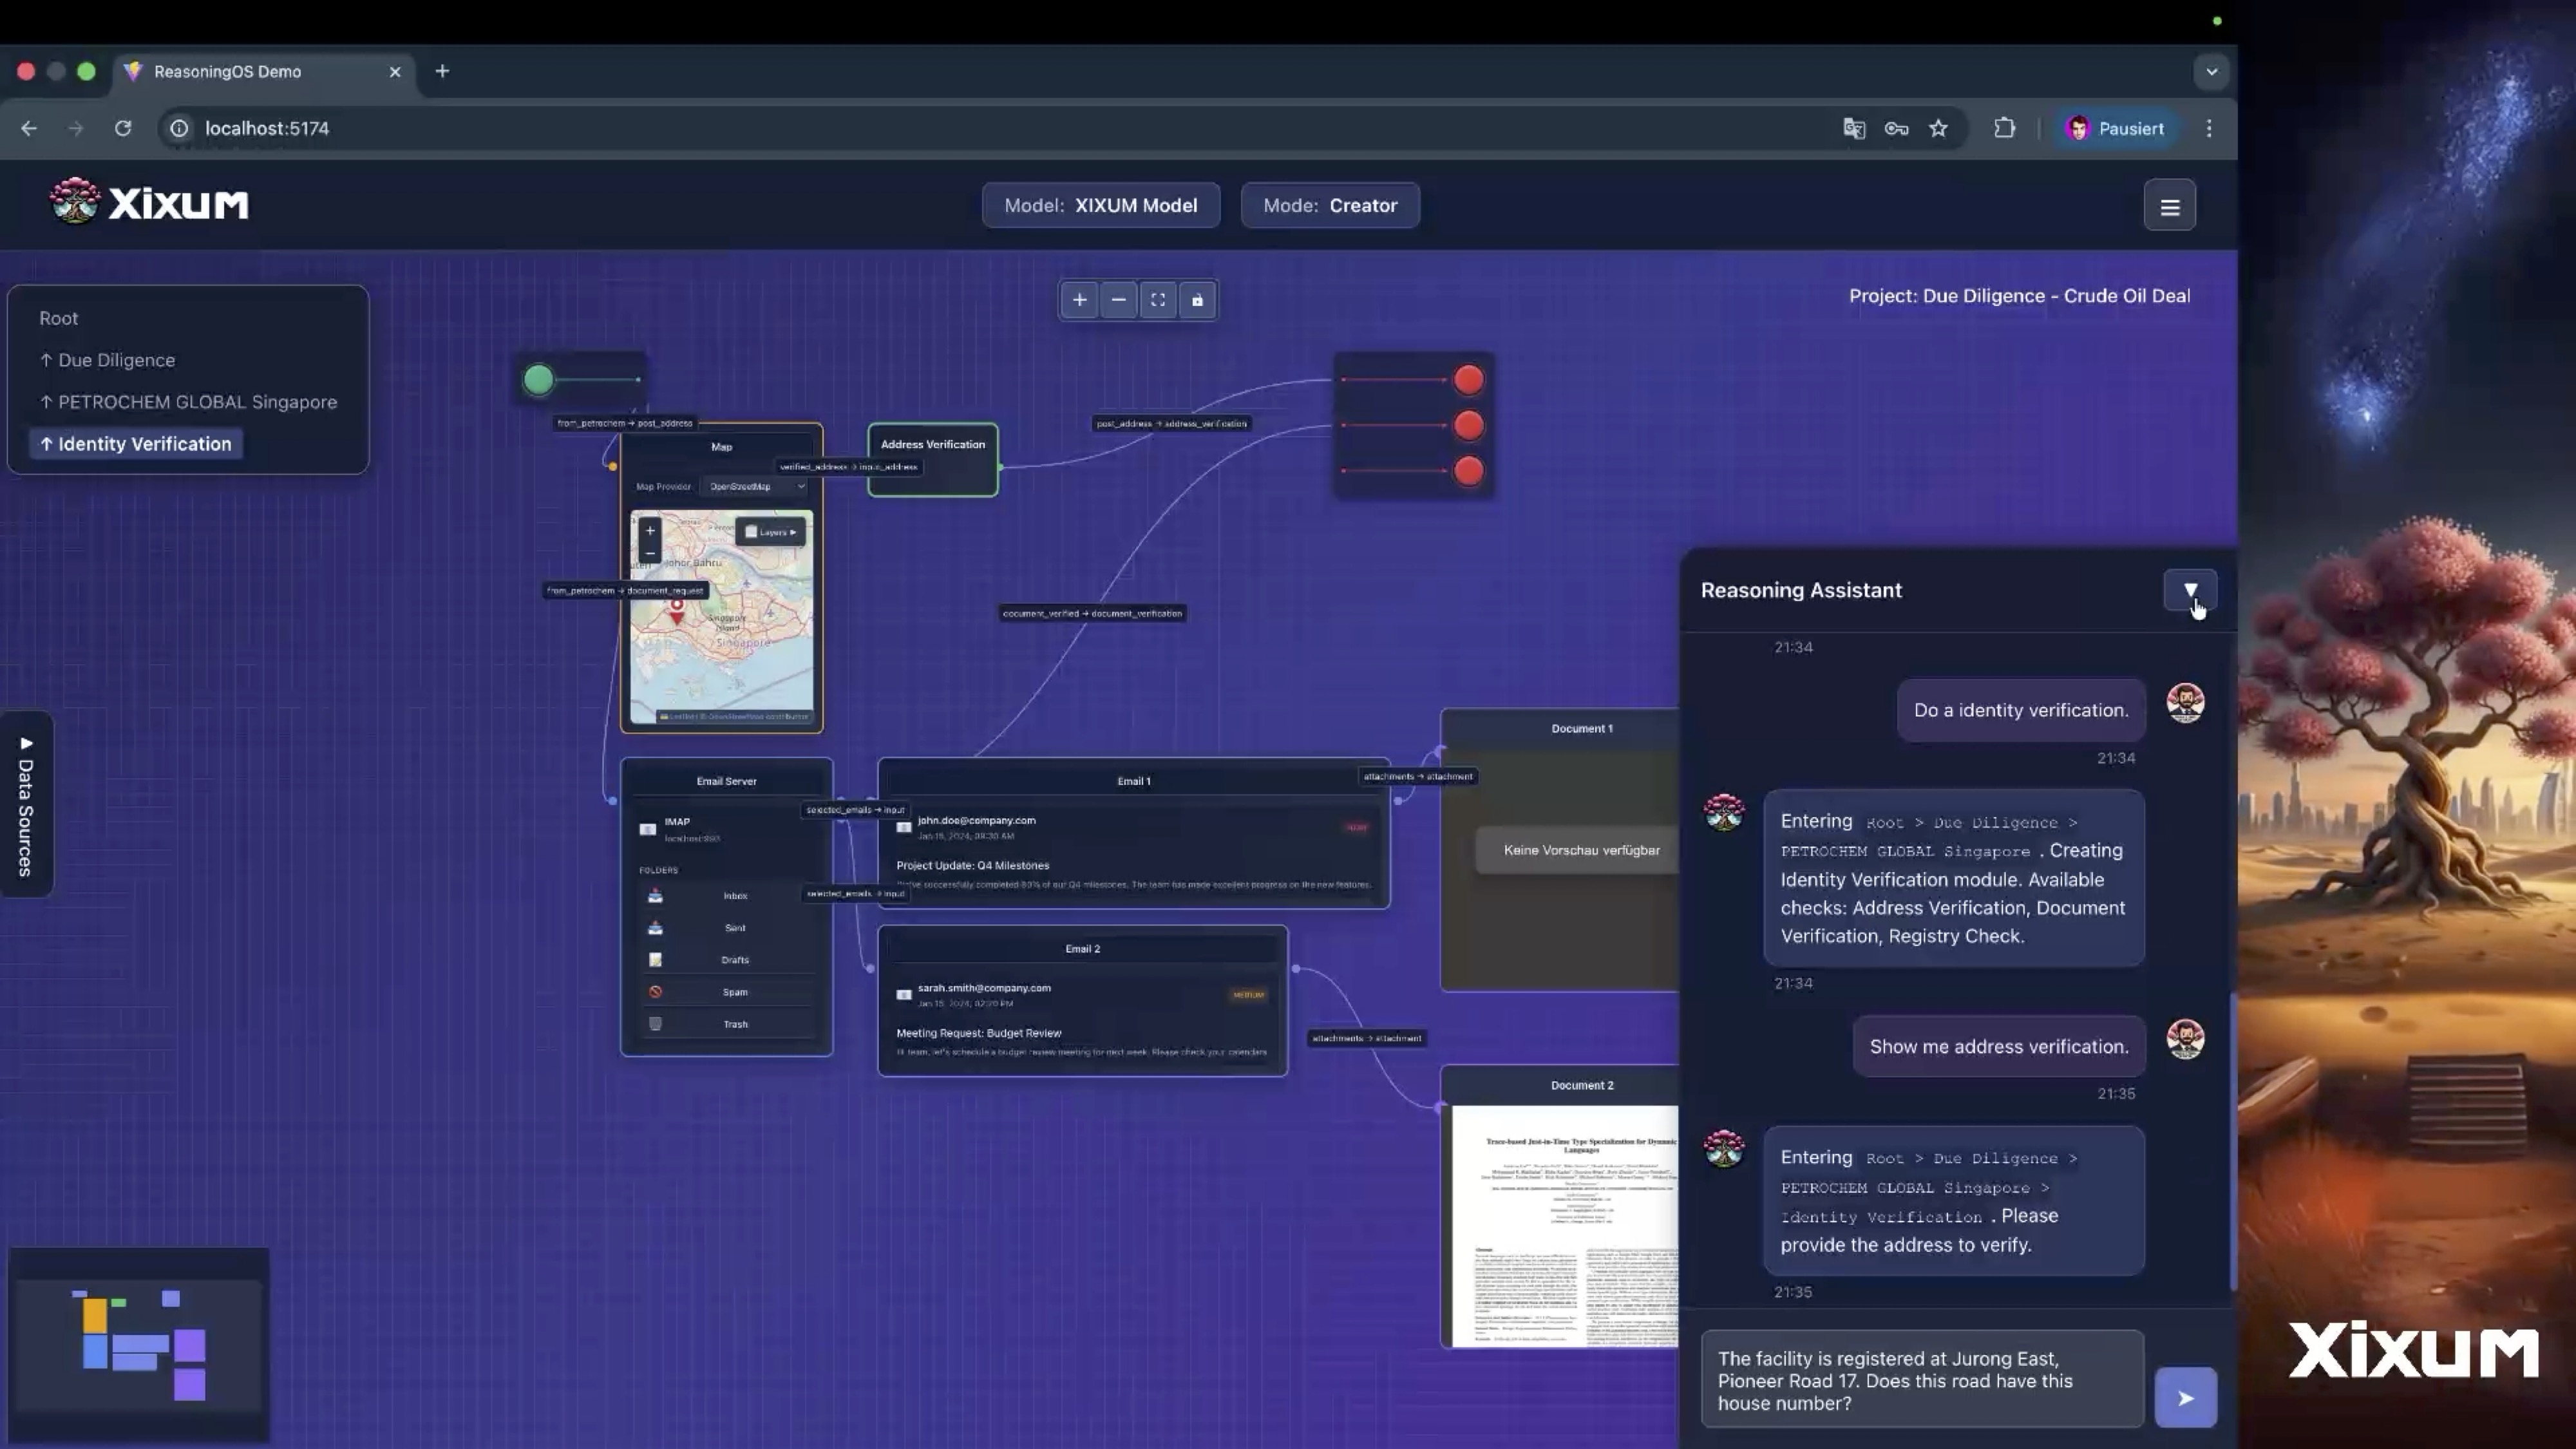Open Email 1 from john.doe@company.com
Screen dimensions: 2576x1449
[x=1133, y=833]
